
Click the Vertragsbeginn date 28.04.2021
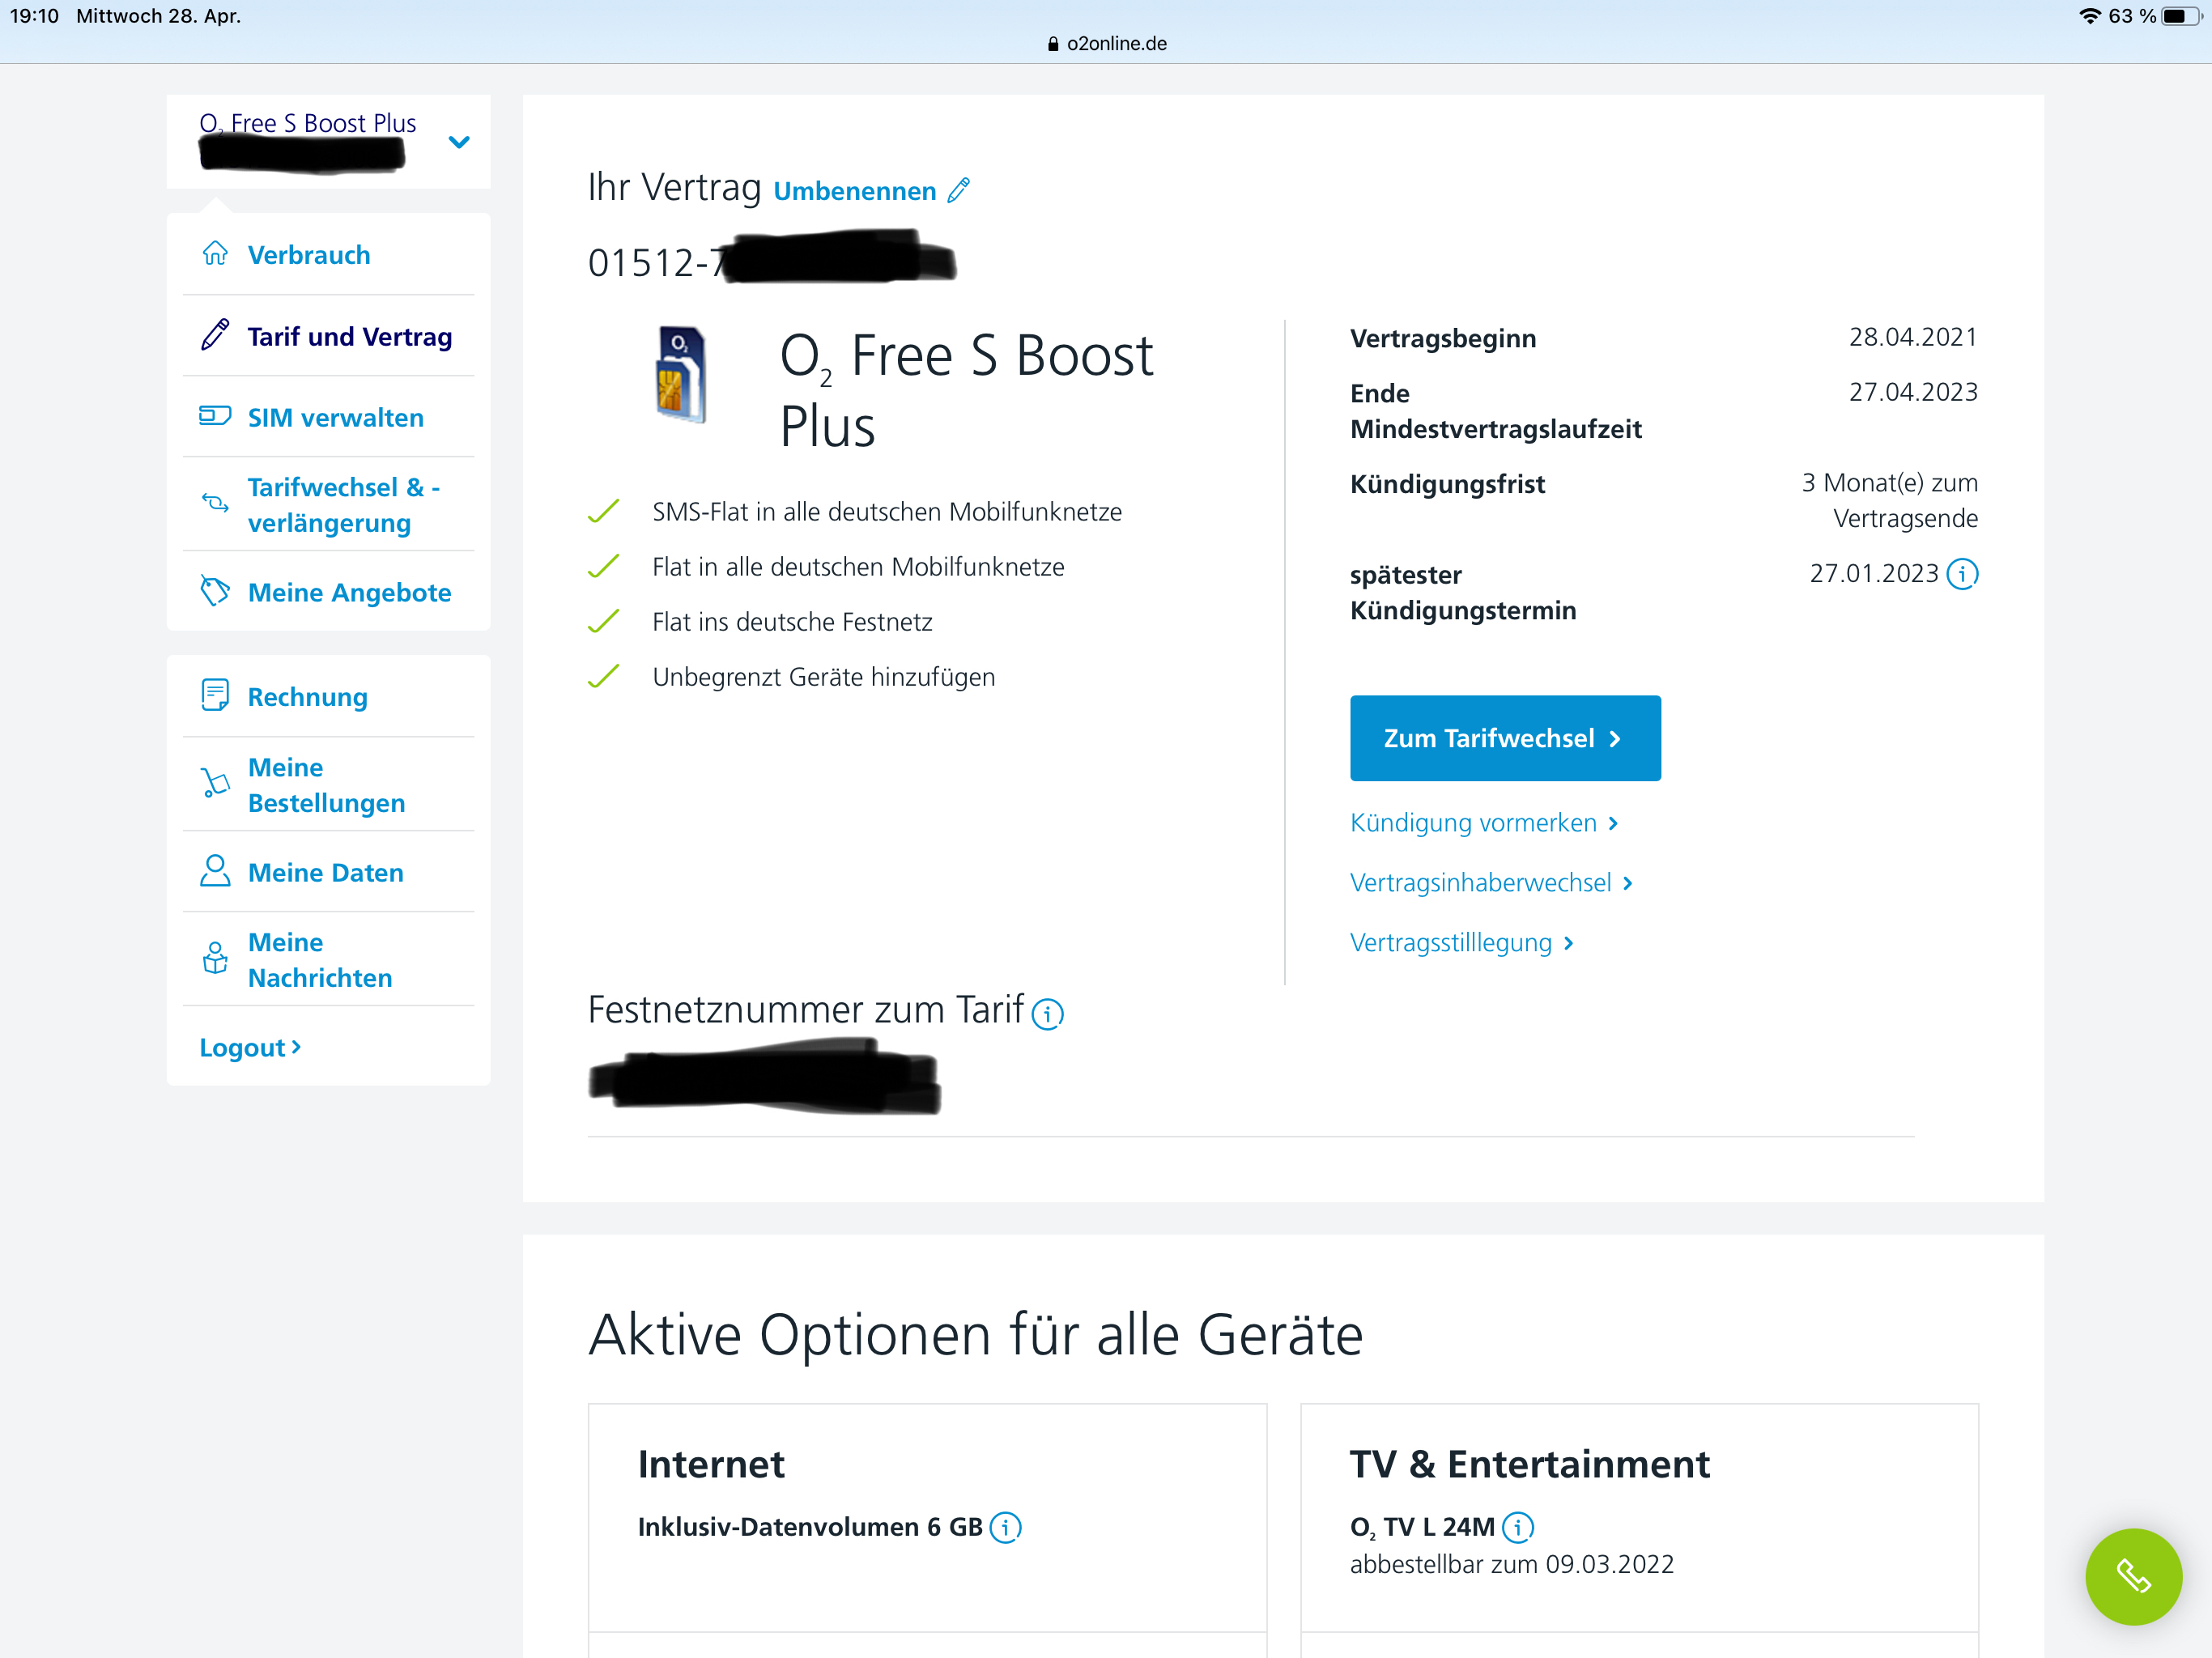[x=1913, y=337]
